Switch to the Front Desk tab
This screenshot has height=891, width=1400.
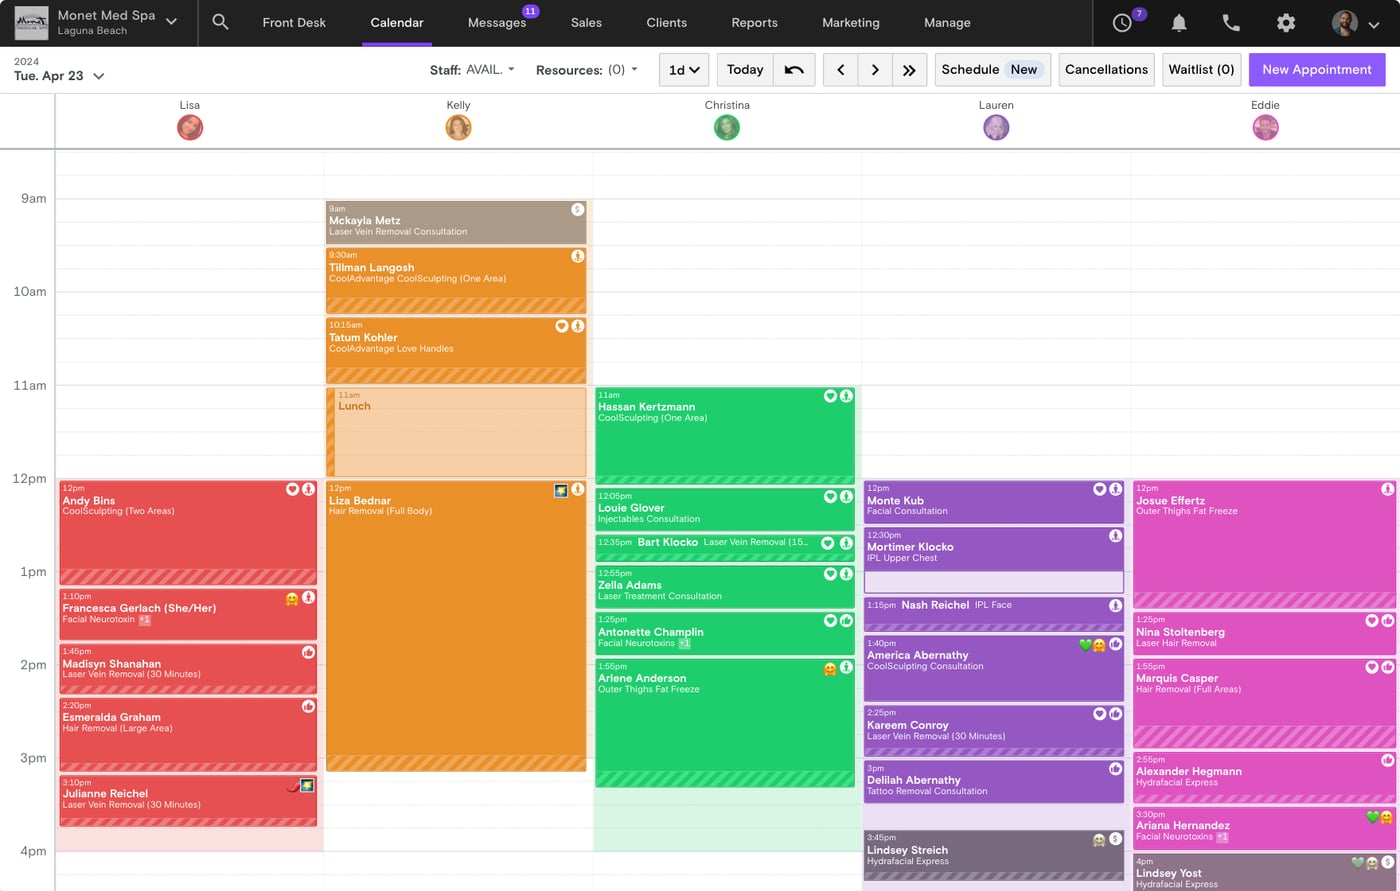click(x=294, y=23)
